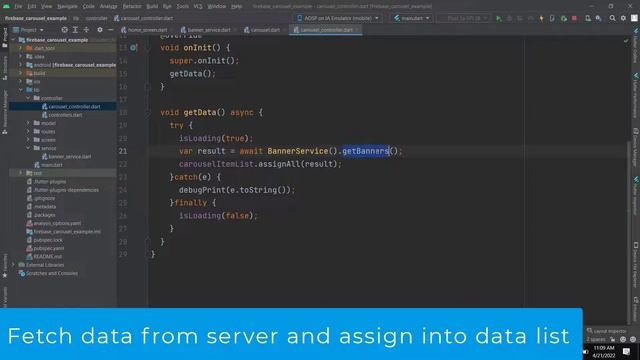This screenshot has width=640, height=360.
Task: Click the AVD Manager device icon
Action: tap(588, 18)
